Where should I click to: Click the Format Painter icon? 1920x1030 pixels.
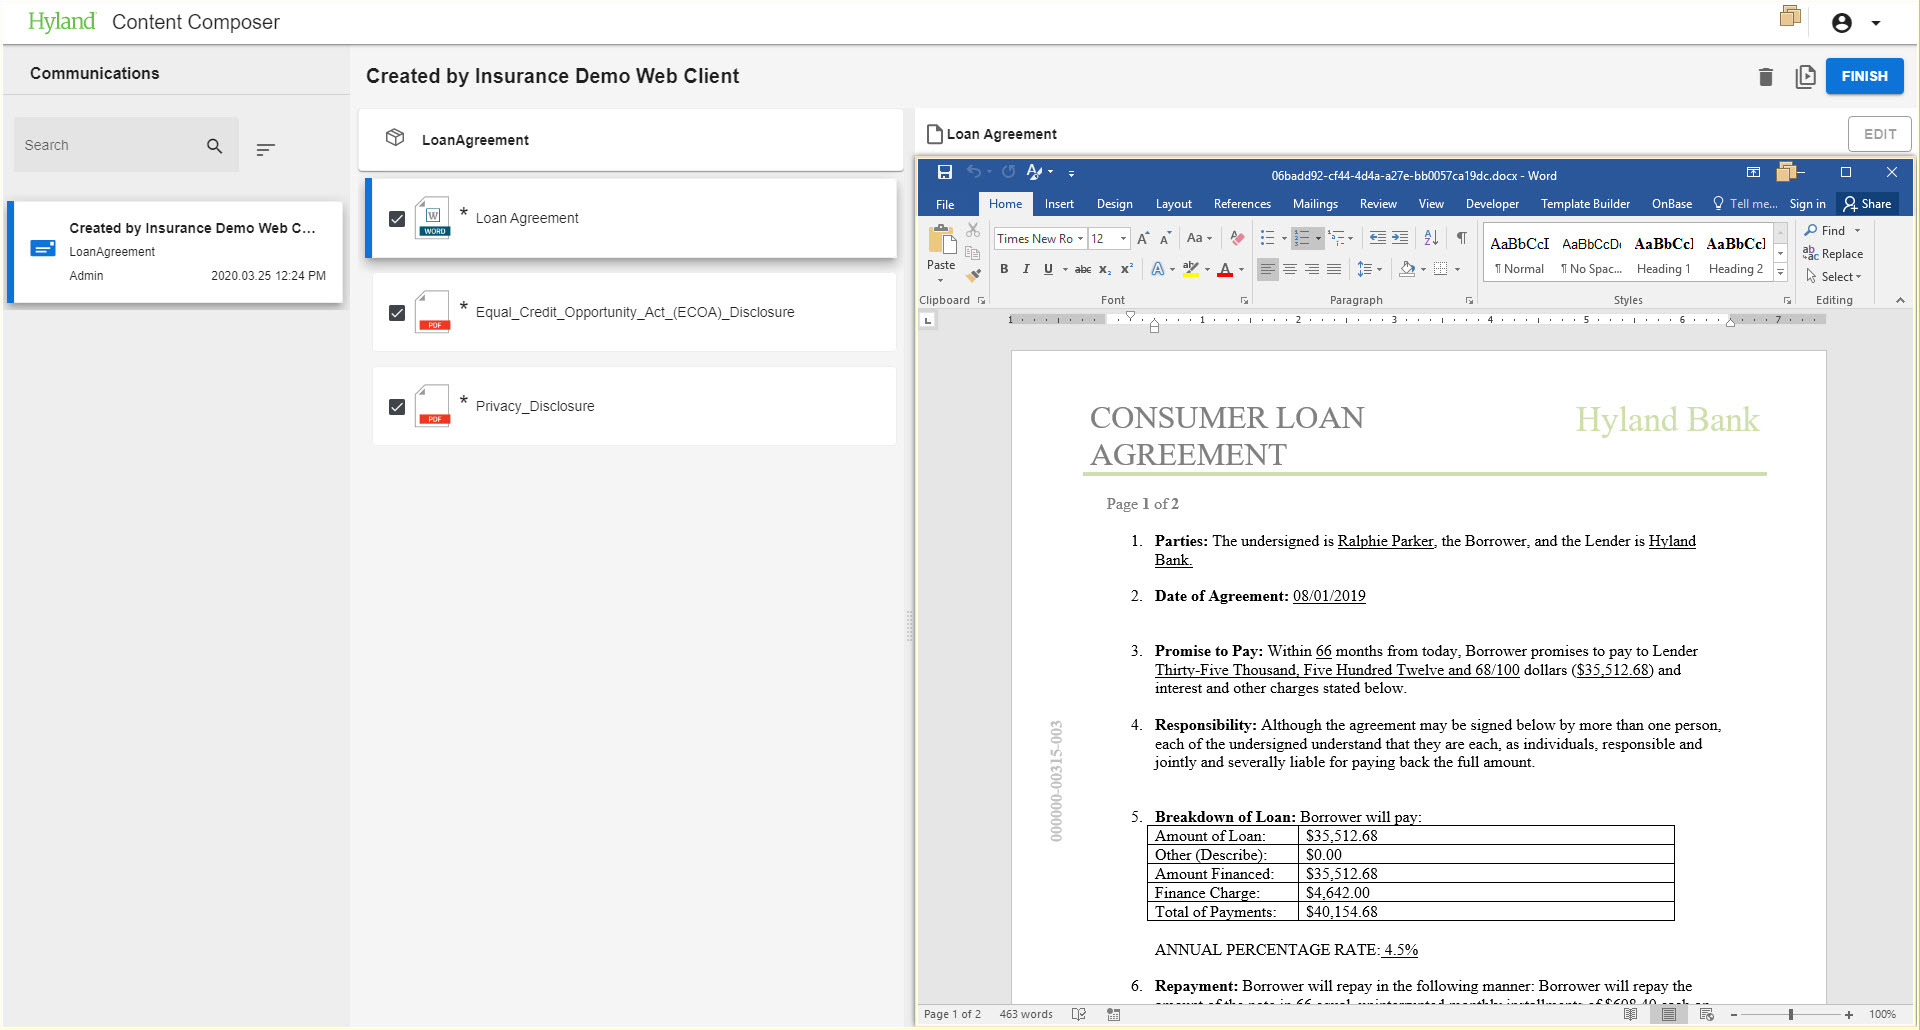coord(974,275)
